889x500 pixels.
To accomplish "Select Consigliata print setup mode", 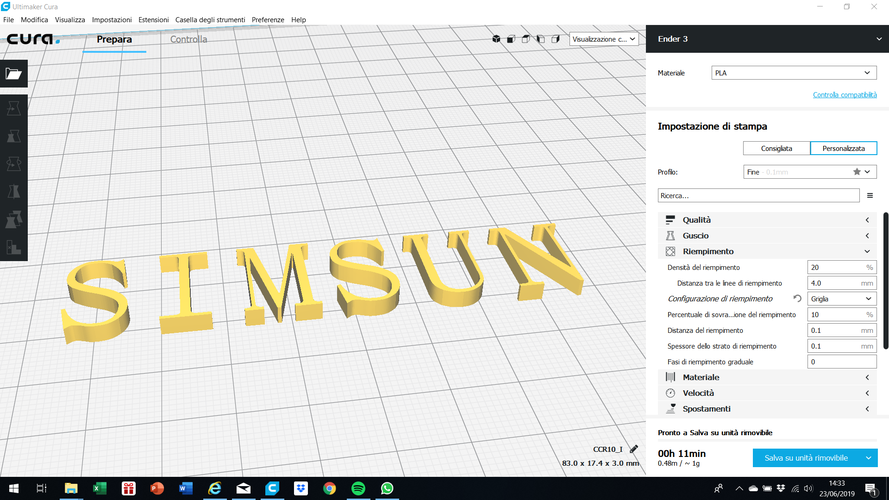I will [x=776, y=149].
